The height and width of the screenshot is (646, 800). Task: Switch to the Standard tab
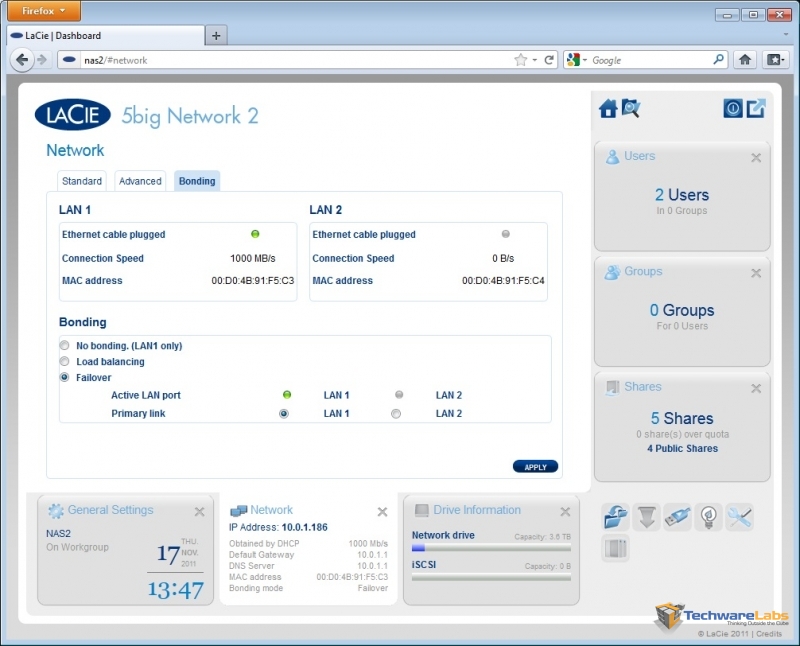pos(82,181)
